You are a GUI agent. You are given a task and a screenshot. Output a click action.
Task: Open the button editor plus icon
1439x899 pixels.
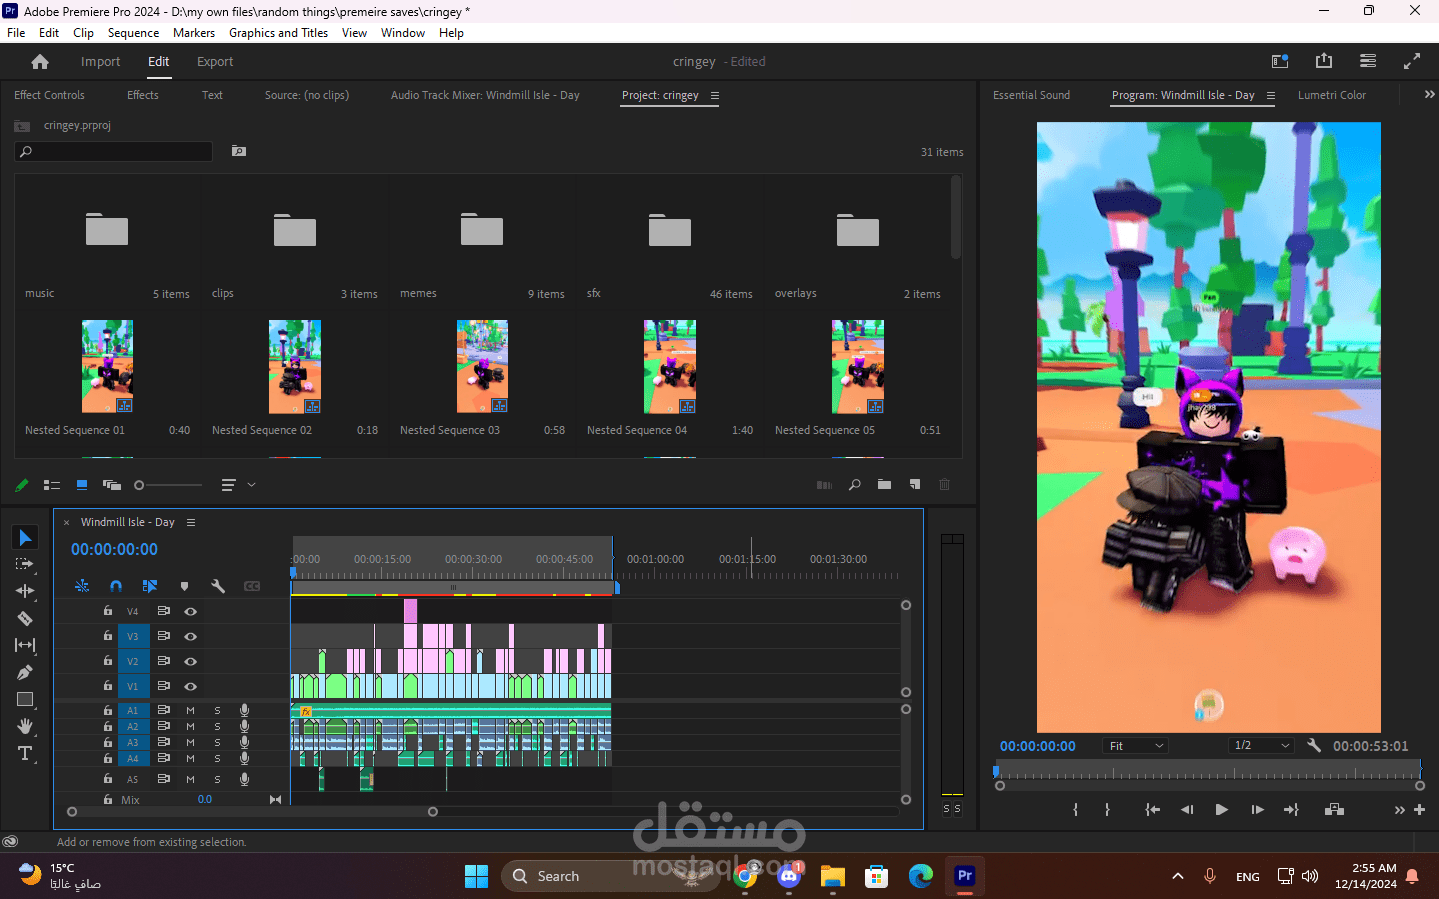1419,810
